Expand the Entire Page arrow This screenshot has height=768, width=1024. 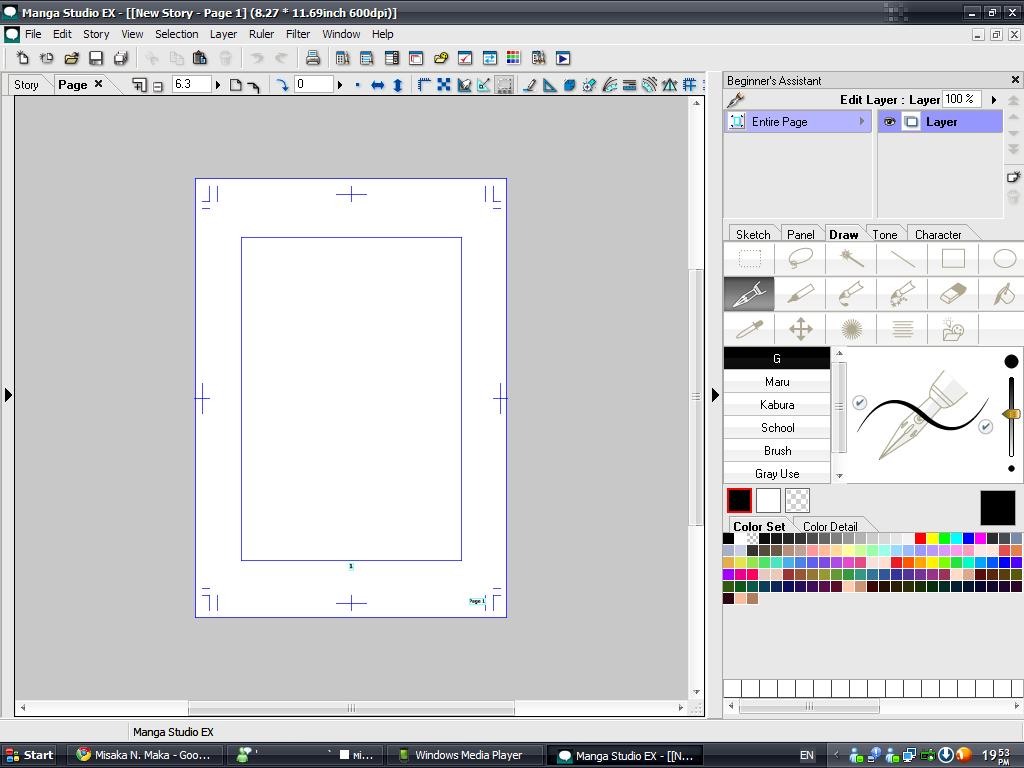point(861,122)
